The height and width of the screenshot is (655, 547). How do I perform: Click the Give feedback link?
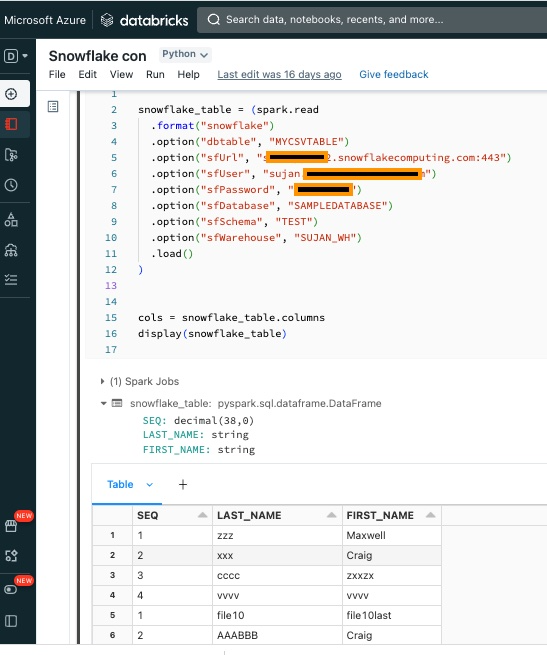point(394,74)
